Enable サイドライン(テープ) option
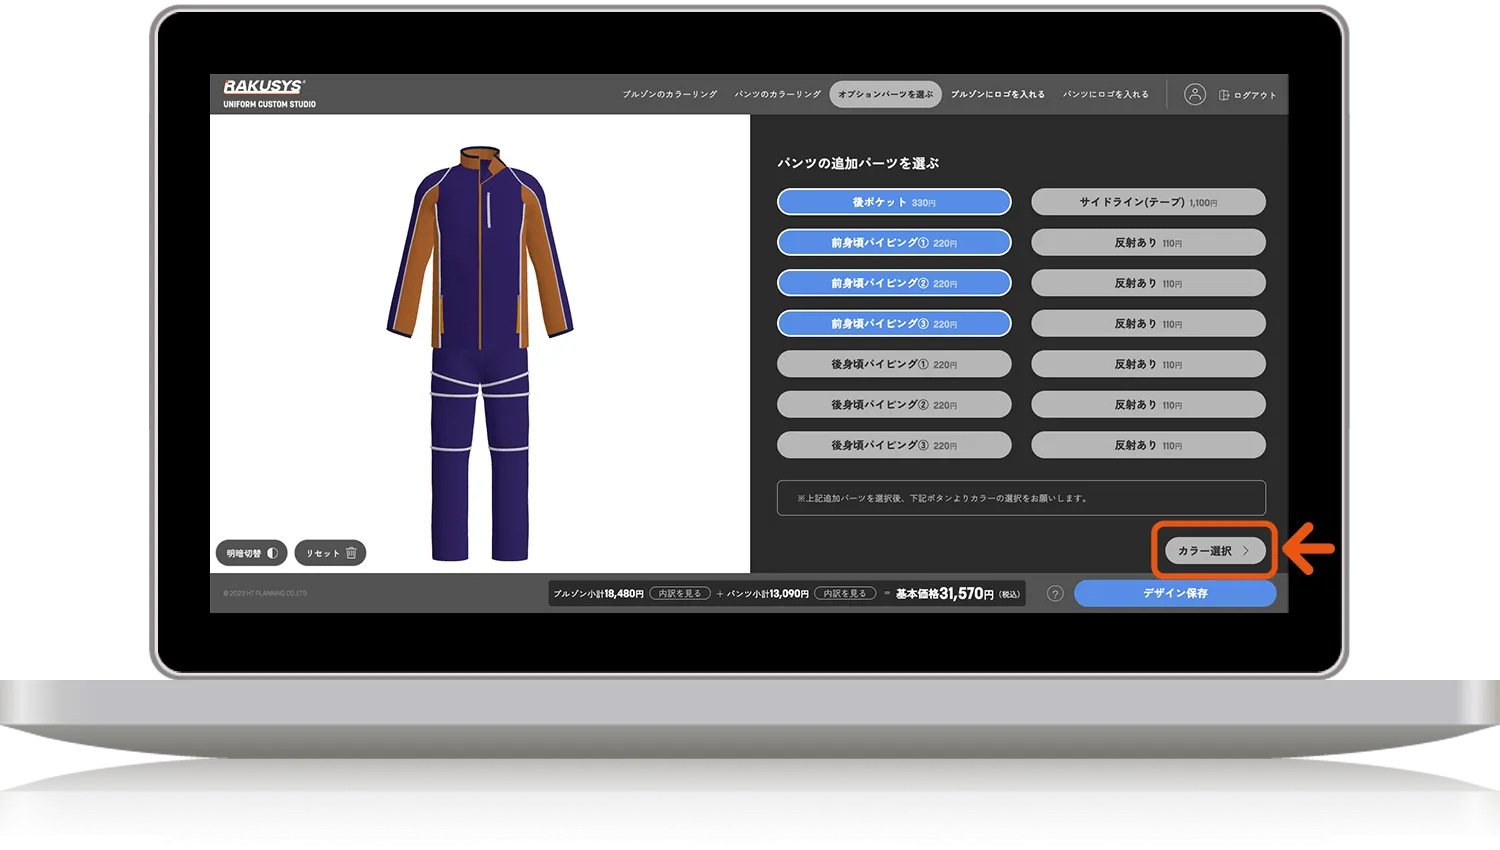The height and width of the screenshot is (850, 1500). click(1148, 202)
